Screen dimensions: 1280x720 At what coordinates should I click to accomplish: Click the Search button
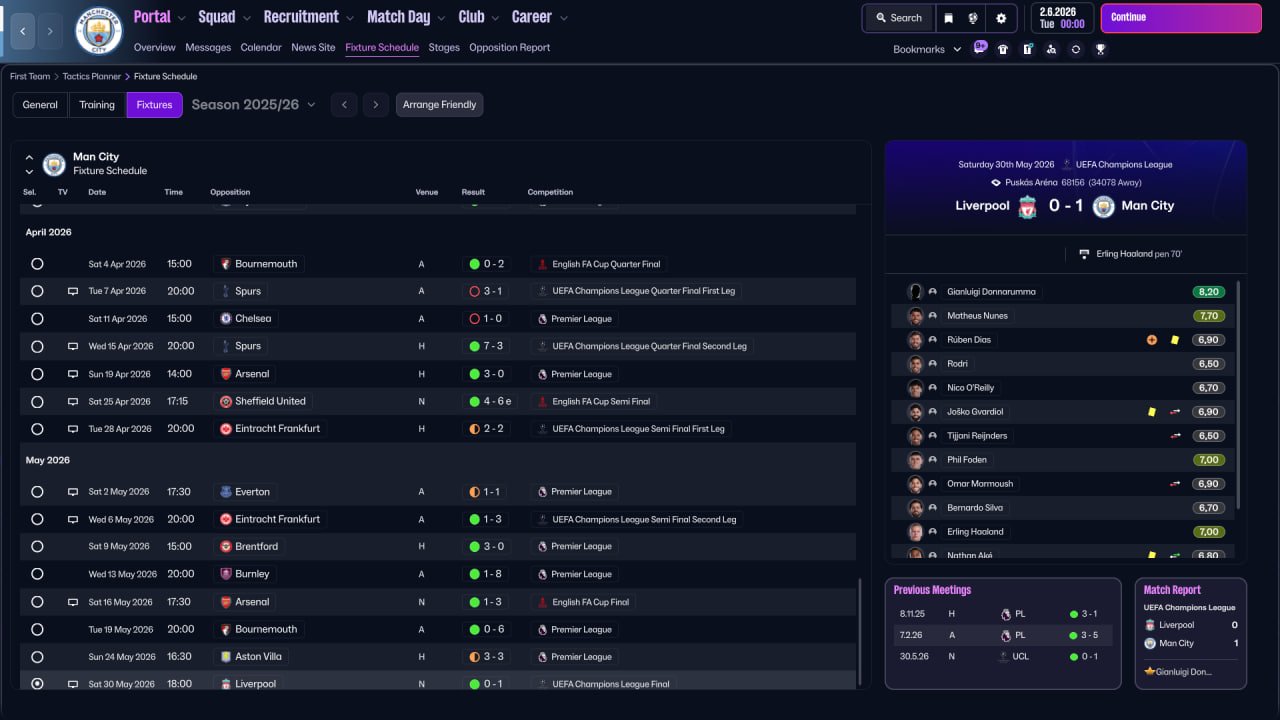898,18
